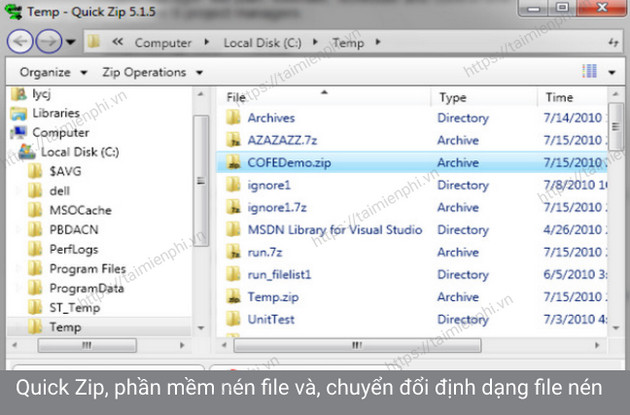This screenshot has width=630, height=415.
Task: Select the Program Files folder in tree
Action: [86, 269]
